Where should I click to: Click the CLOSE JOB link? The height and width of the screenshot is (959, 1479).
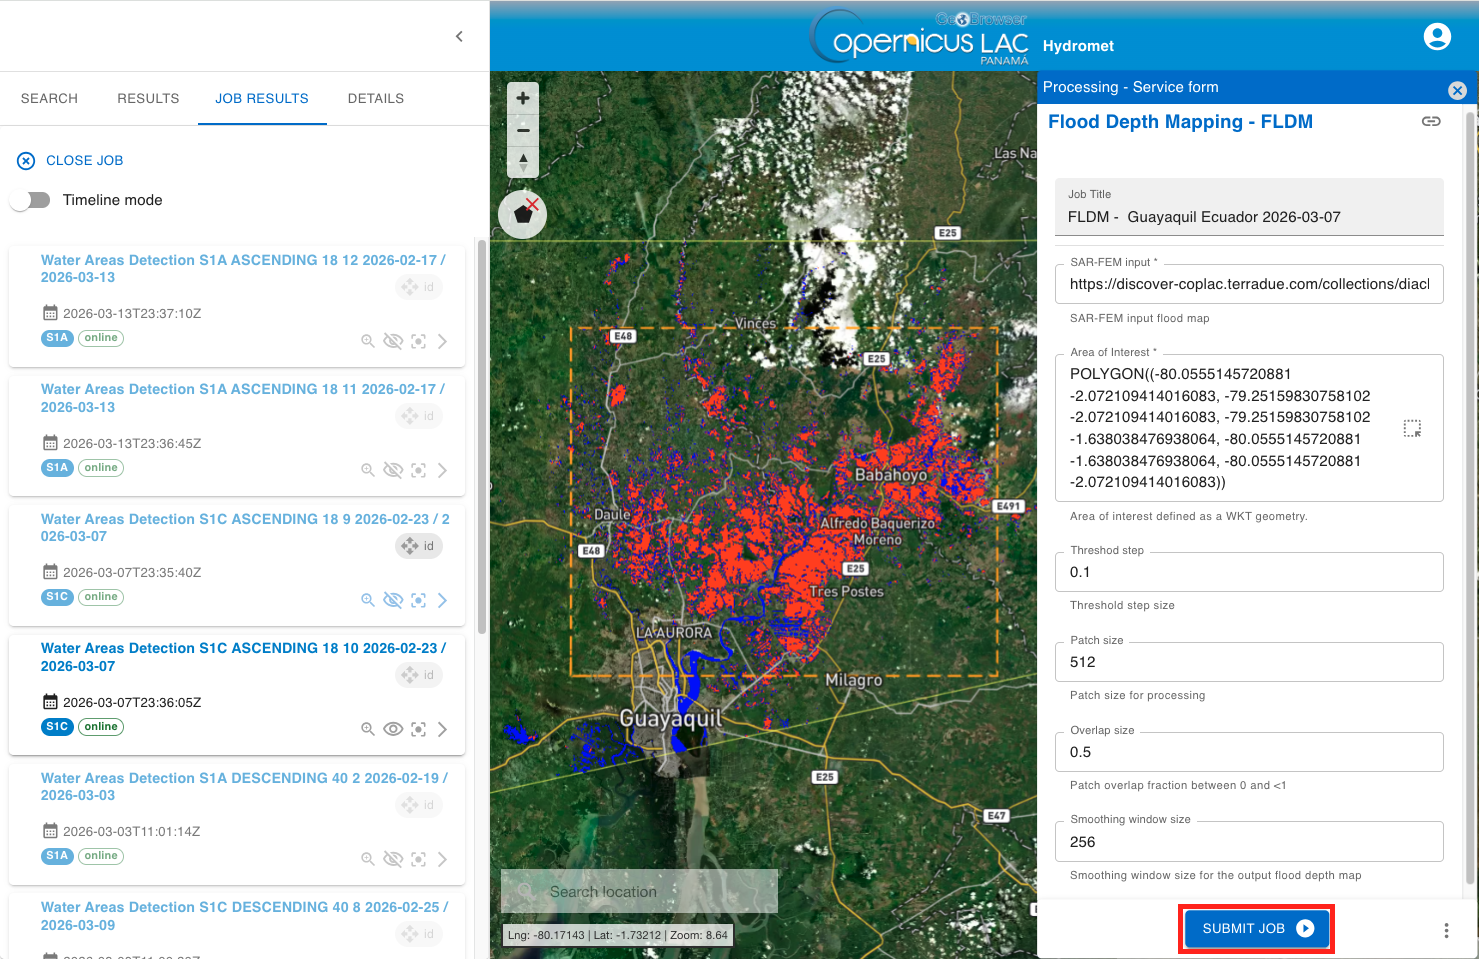tap(84, 160)
